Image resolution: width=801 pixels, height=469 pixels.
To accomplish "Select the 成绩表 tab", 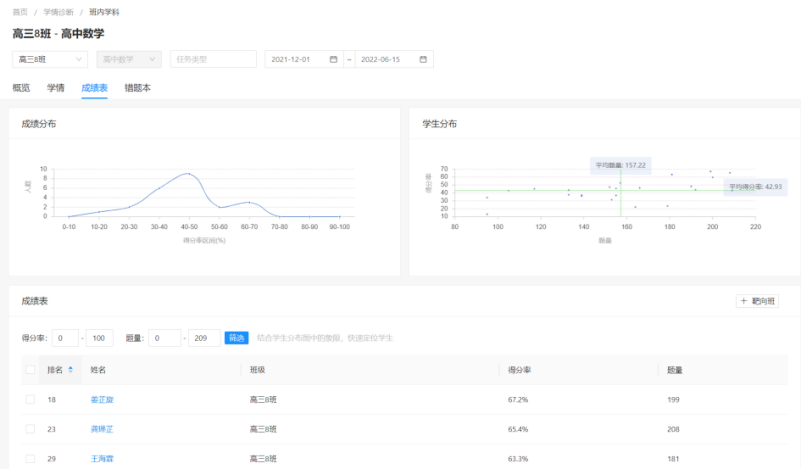I will coord(95,88).
